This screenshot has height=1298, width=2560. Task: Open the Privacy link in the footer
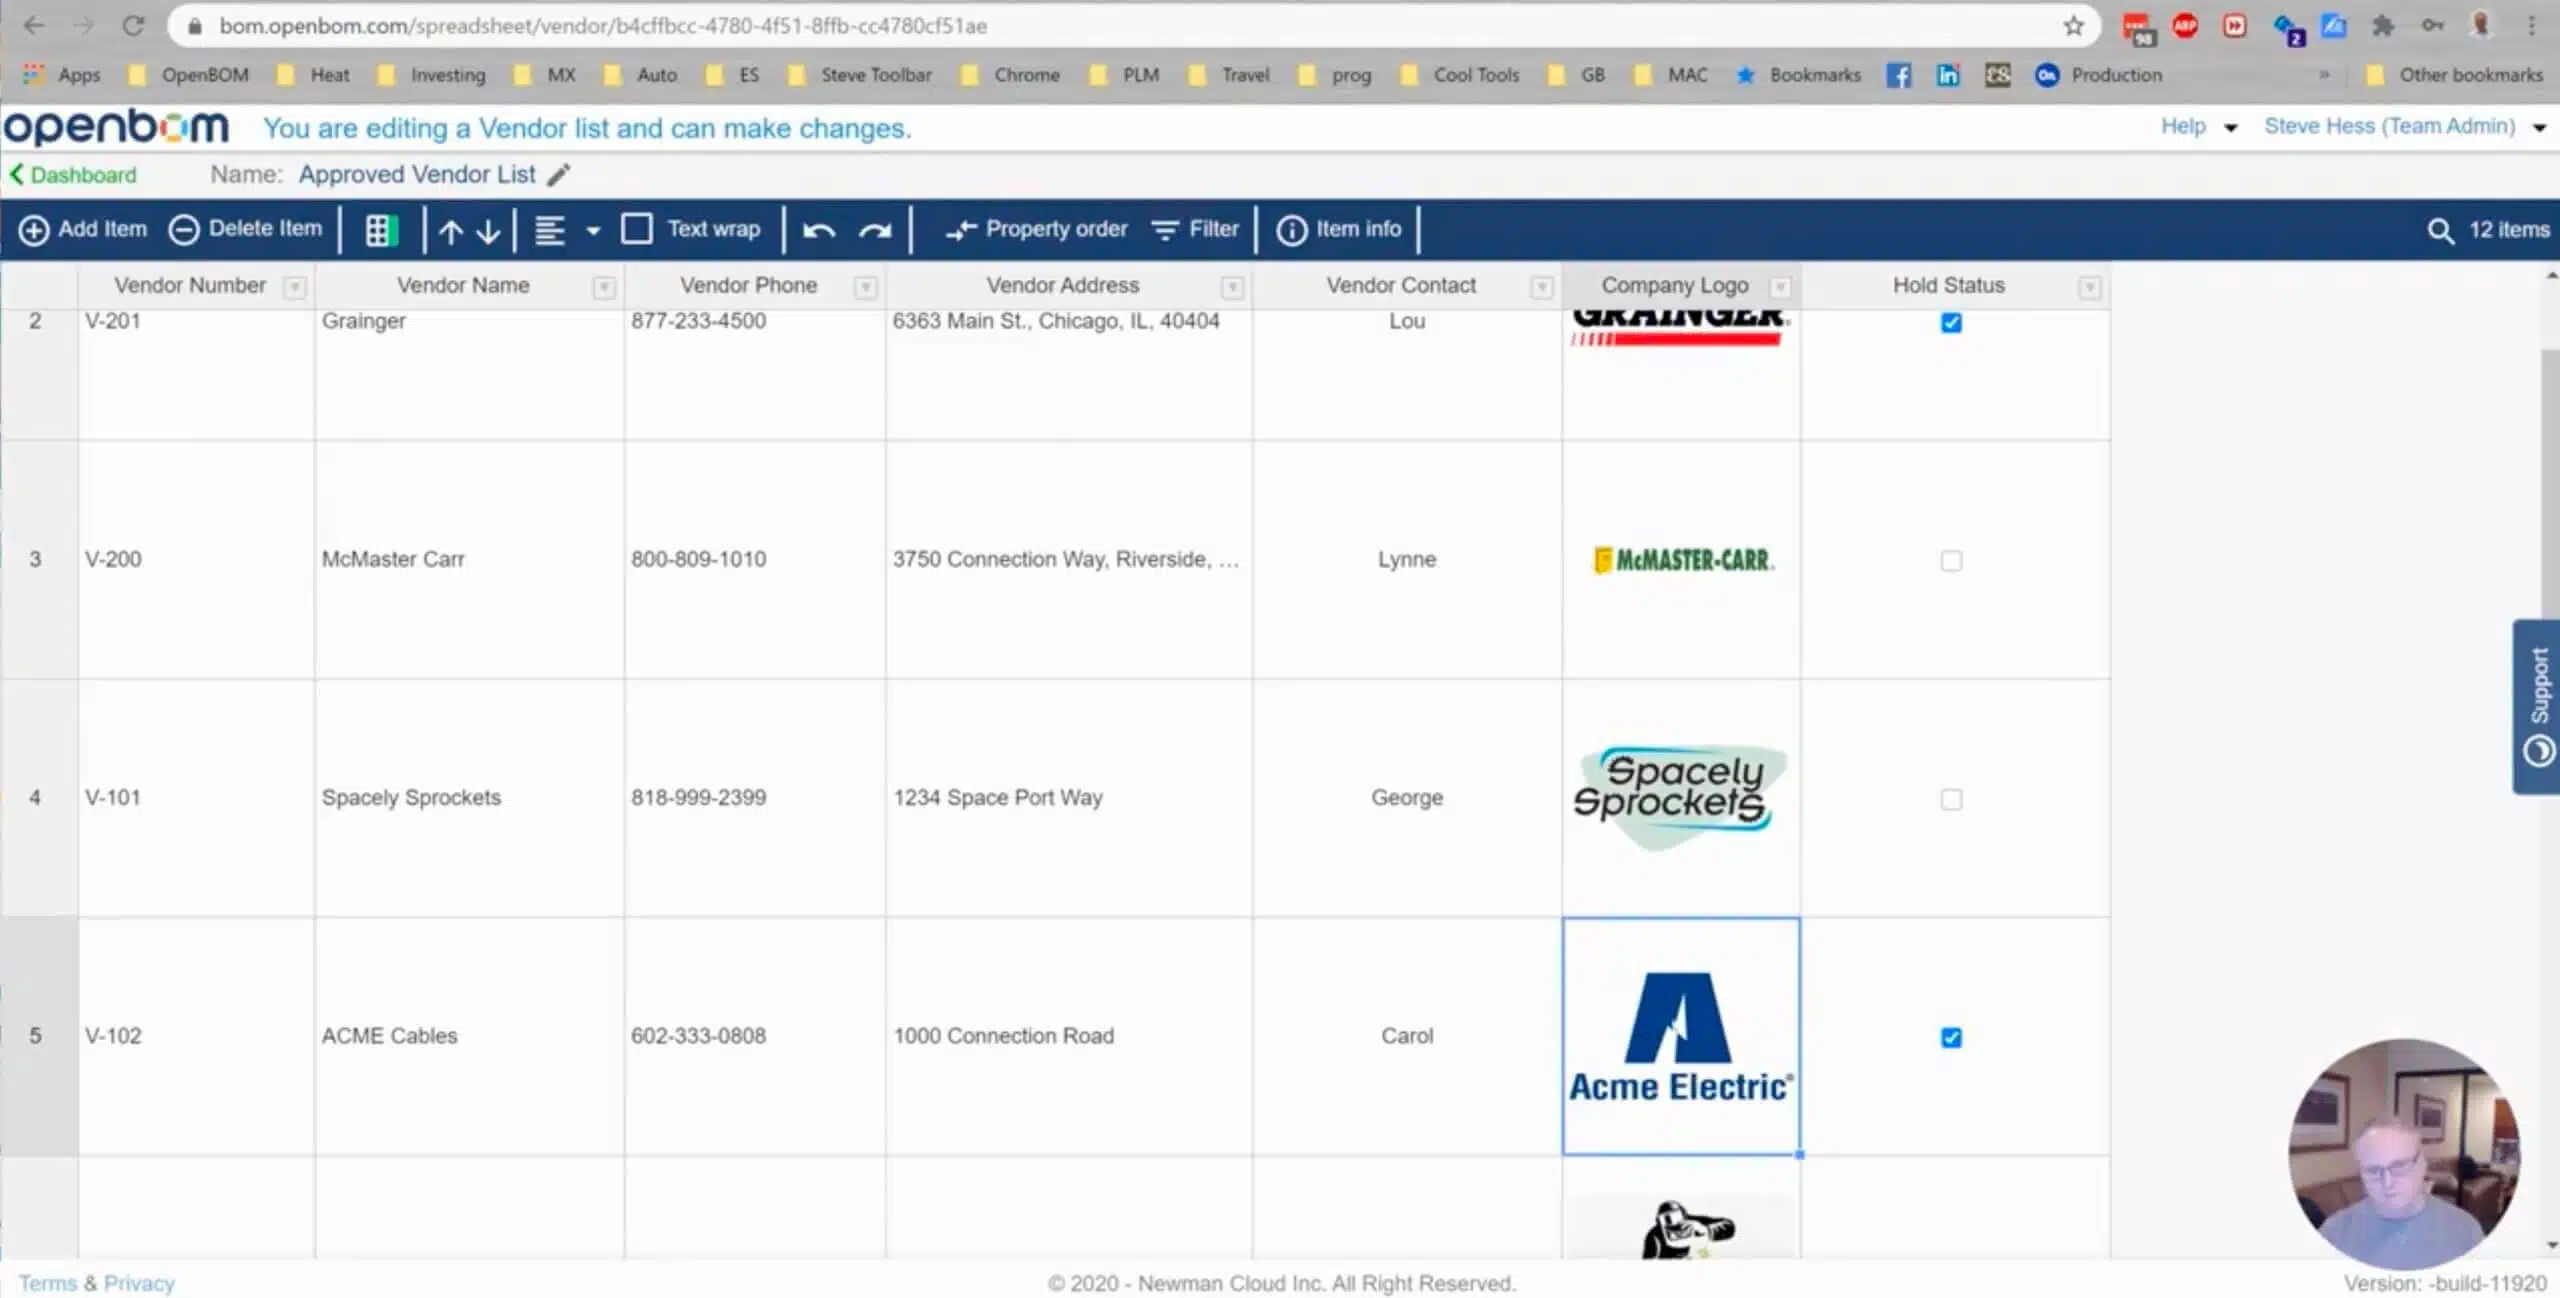[x=139, y=1283]
